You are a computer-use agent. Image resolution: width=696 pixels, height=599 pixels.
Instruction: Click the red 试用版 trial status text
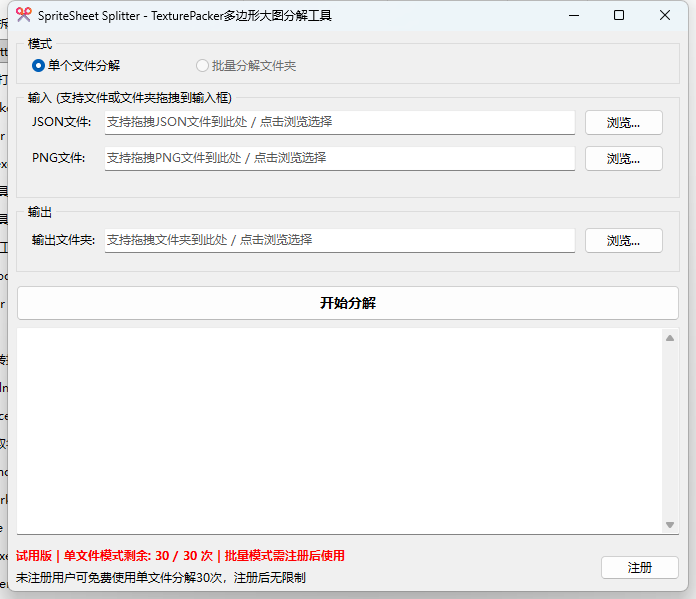click(x=180, y=555)
